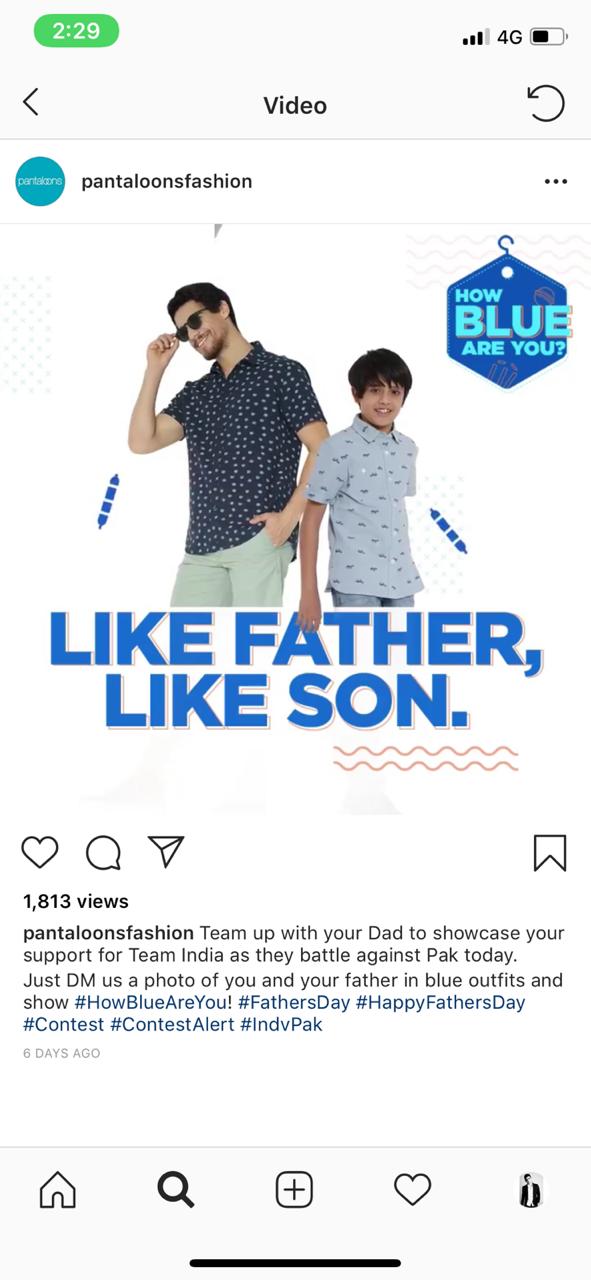Screen dimensions: 591x1280
Task: Tap the back arrow icon
Action: click(31, 102)
